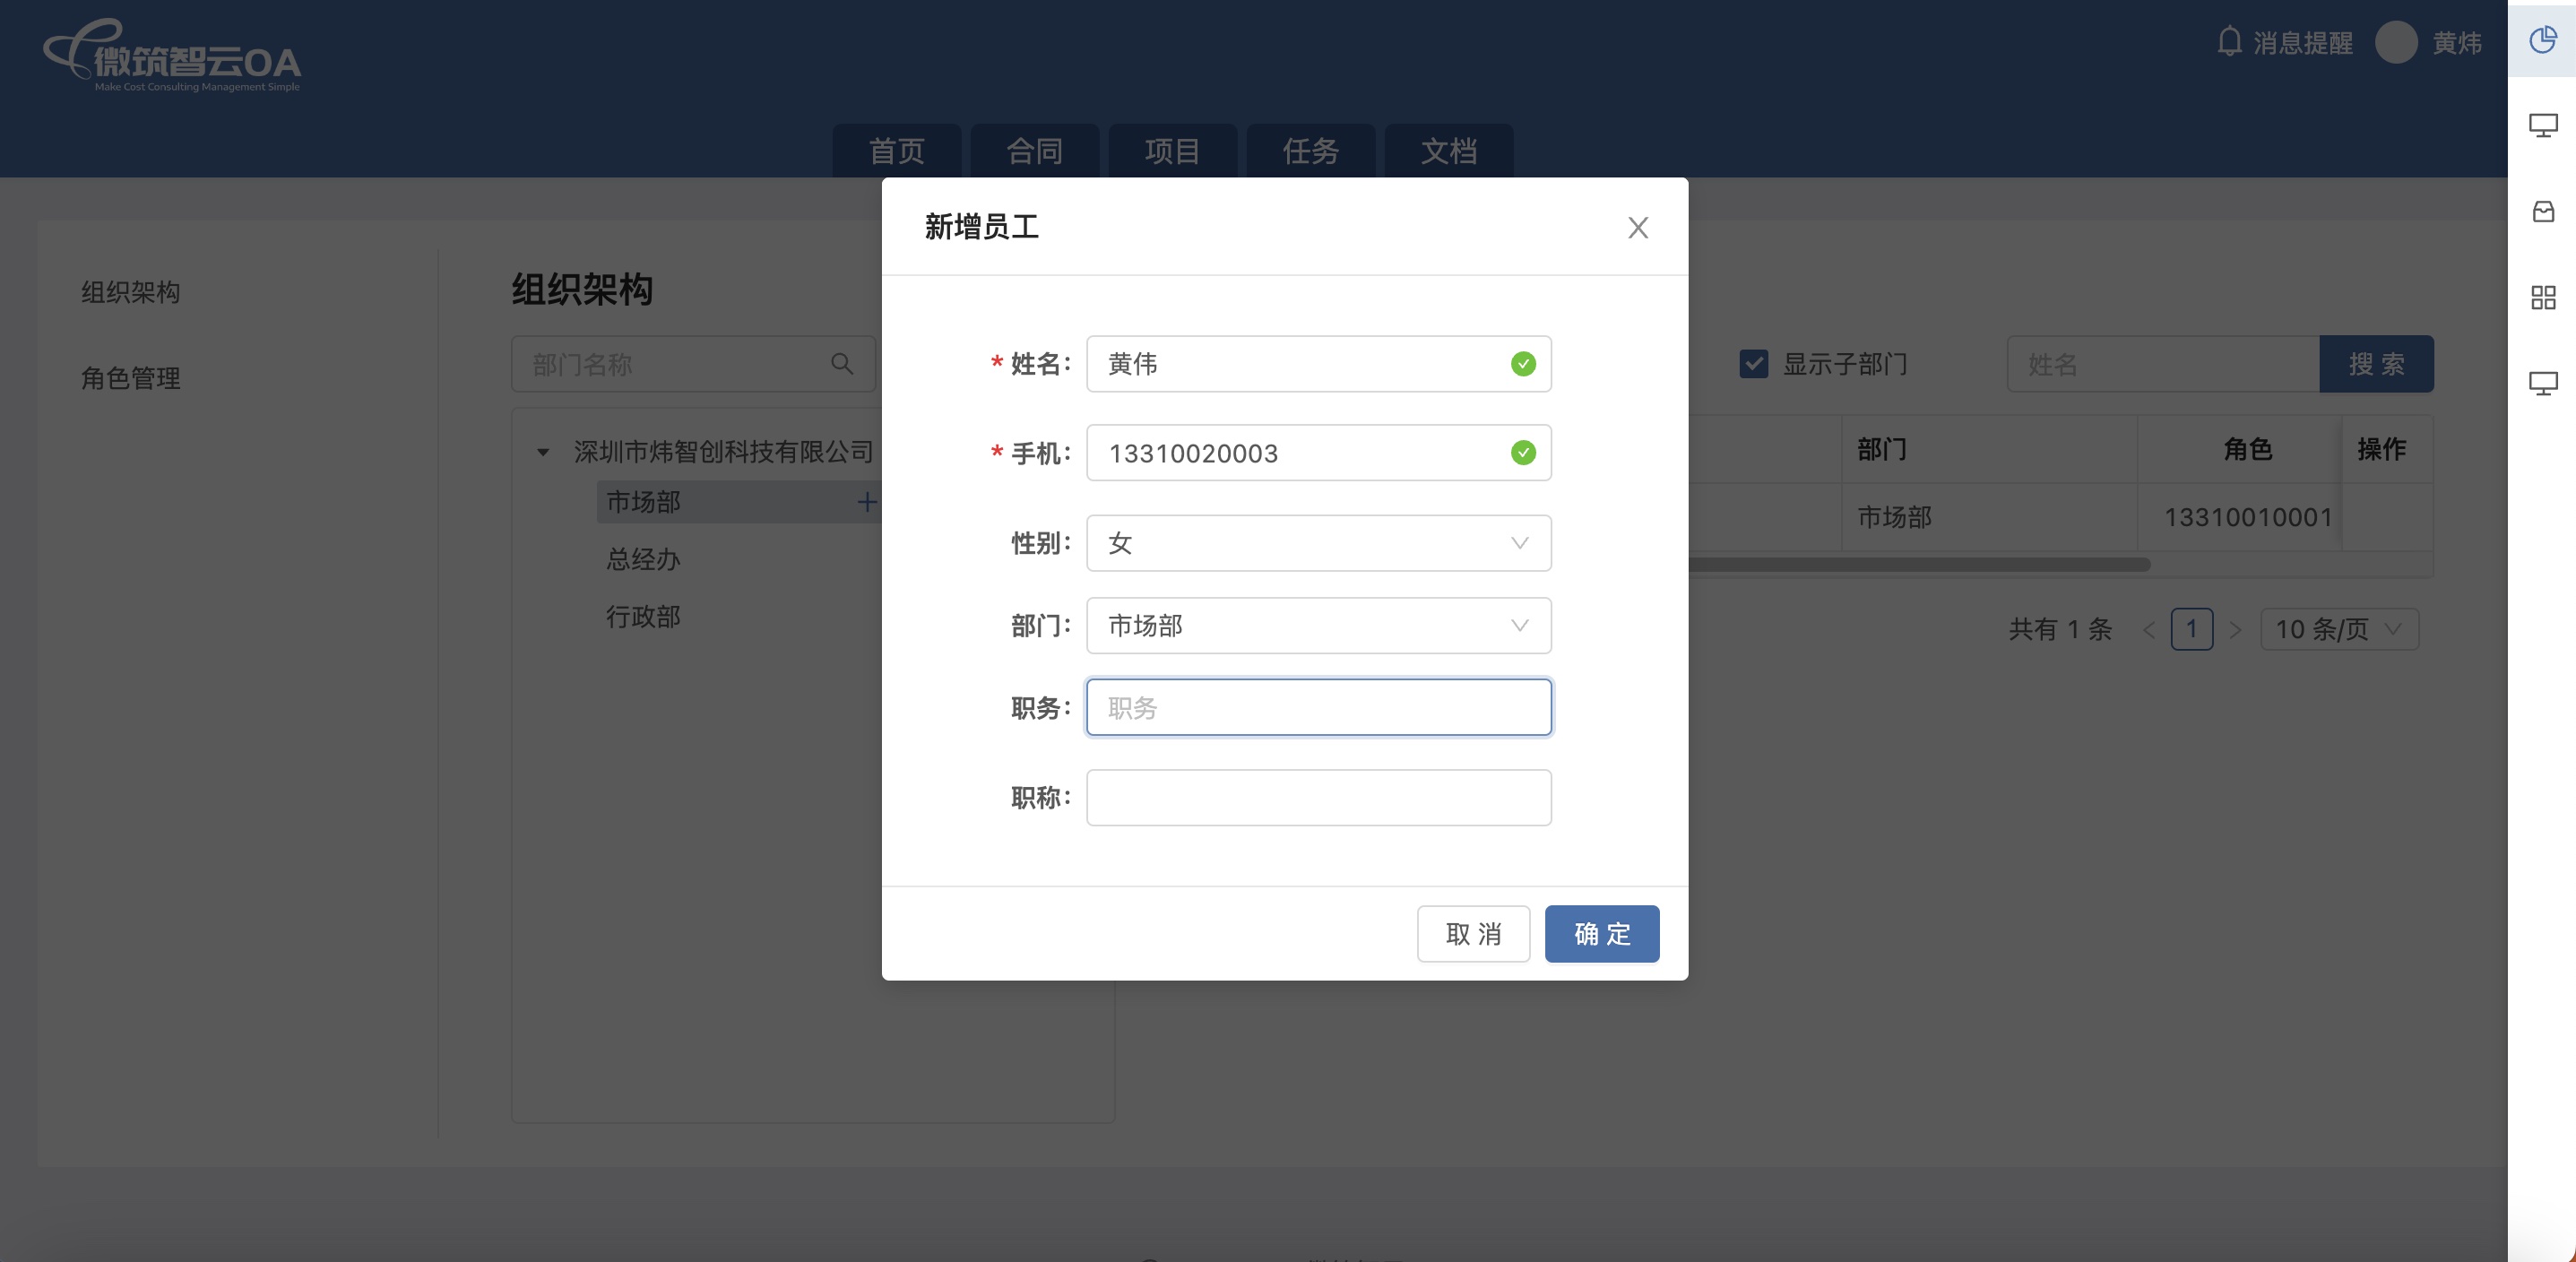2576x1262 pixels.
Task: Click the horizontal scrollbar under the table
Action: click(x=1918, y=565)
